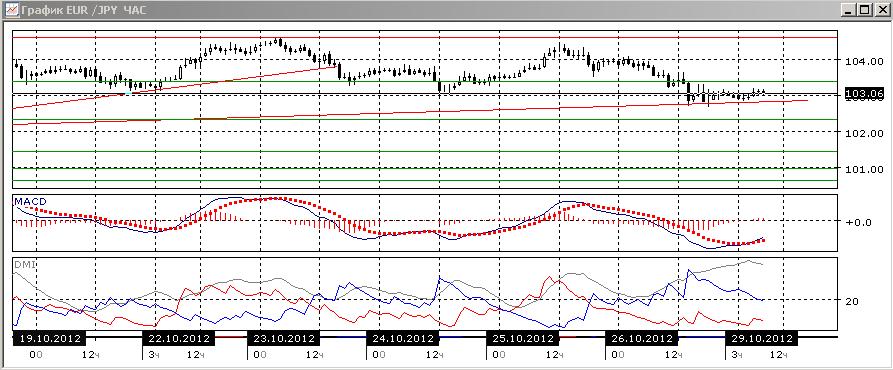Click the chart icon in title bar
The image size is (893, 370).
[x=11, y=10]
